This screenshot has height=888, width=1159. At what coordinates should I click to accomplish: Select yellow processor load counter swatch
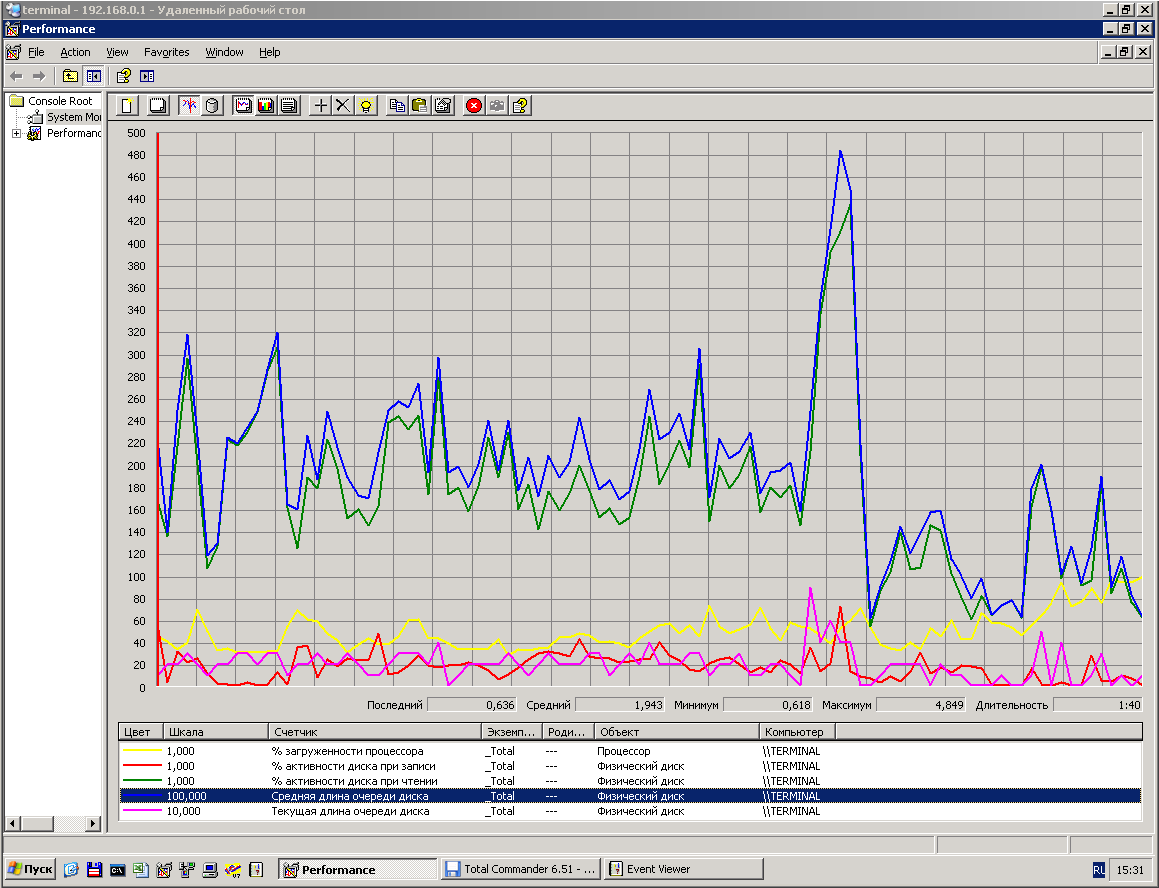click(140, 751)
